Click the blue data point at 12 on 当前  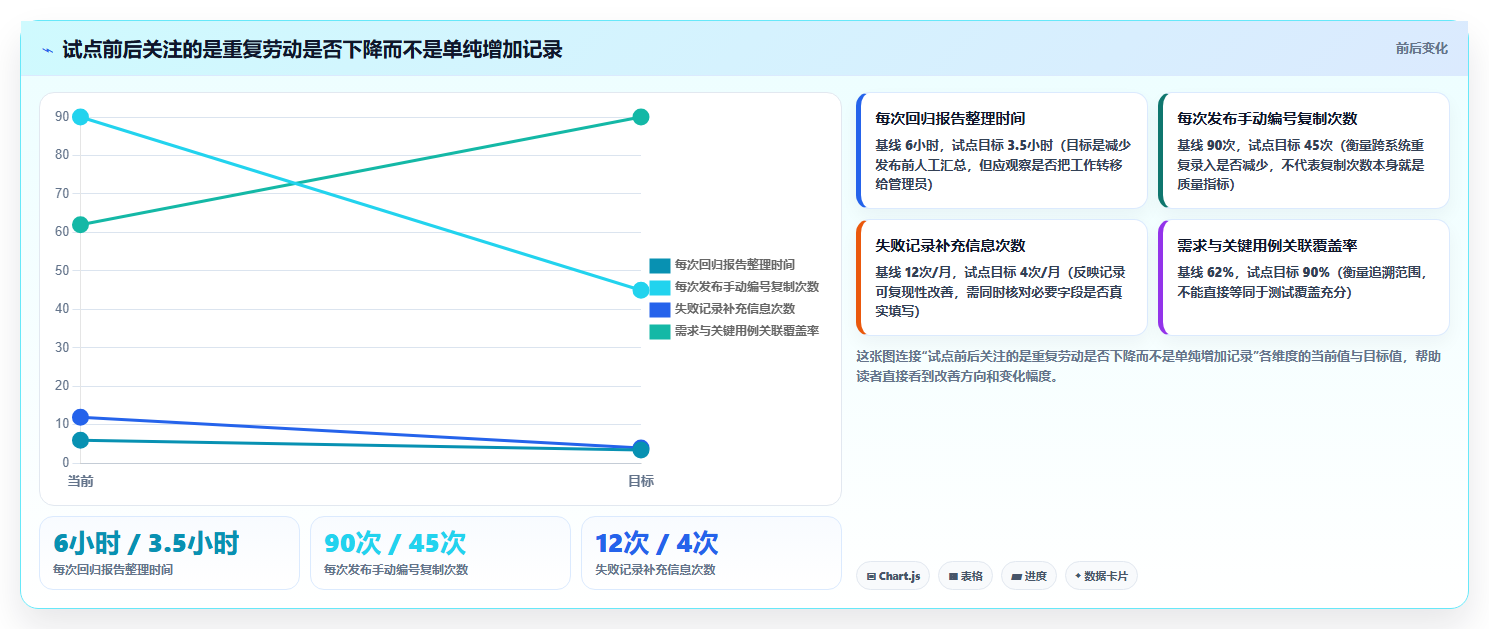pyautogui.click(x=81, y=417)
